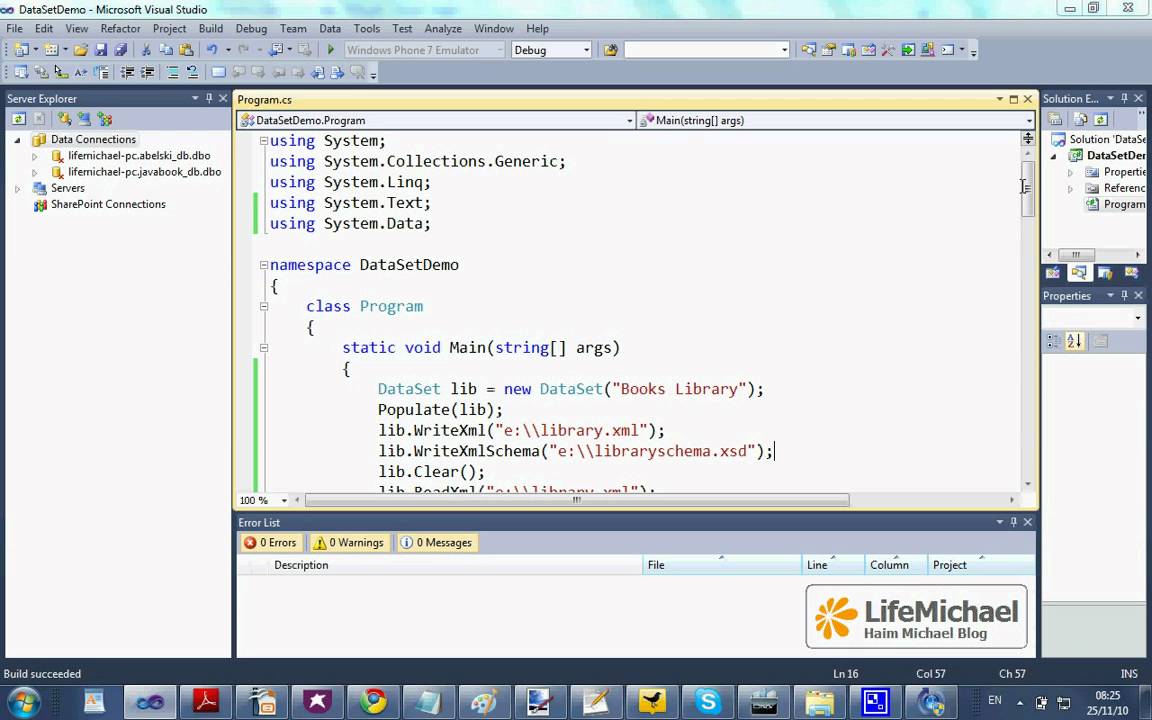This screenshot has width=1152, height=720.
Task: Open the Debug menu
Action: [x=251, y=29]
